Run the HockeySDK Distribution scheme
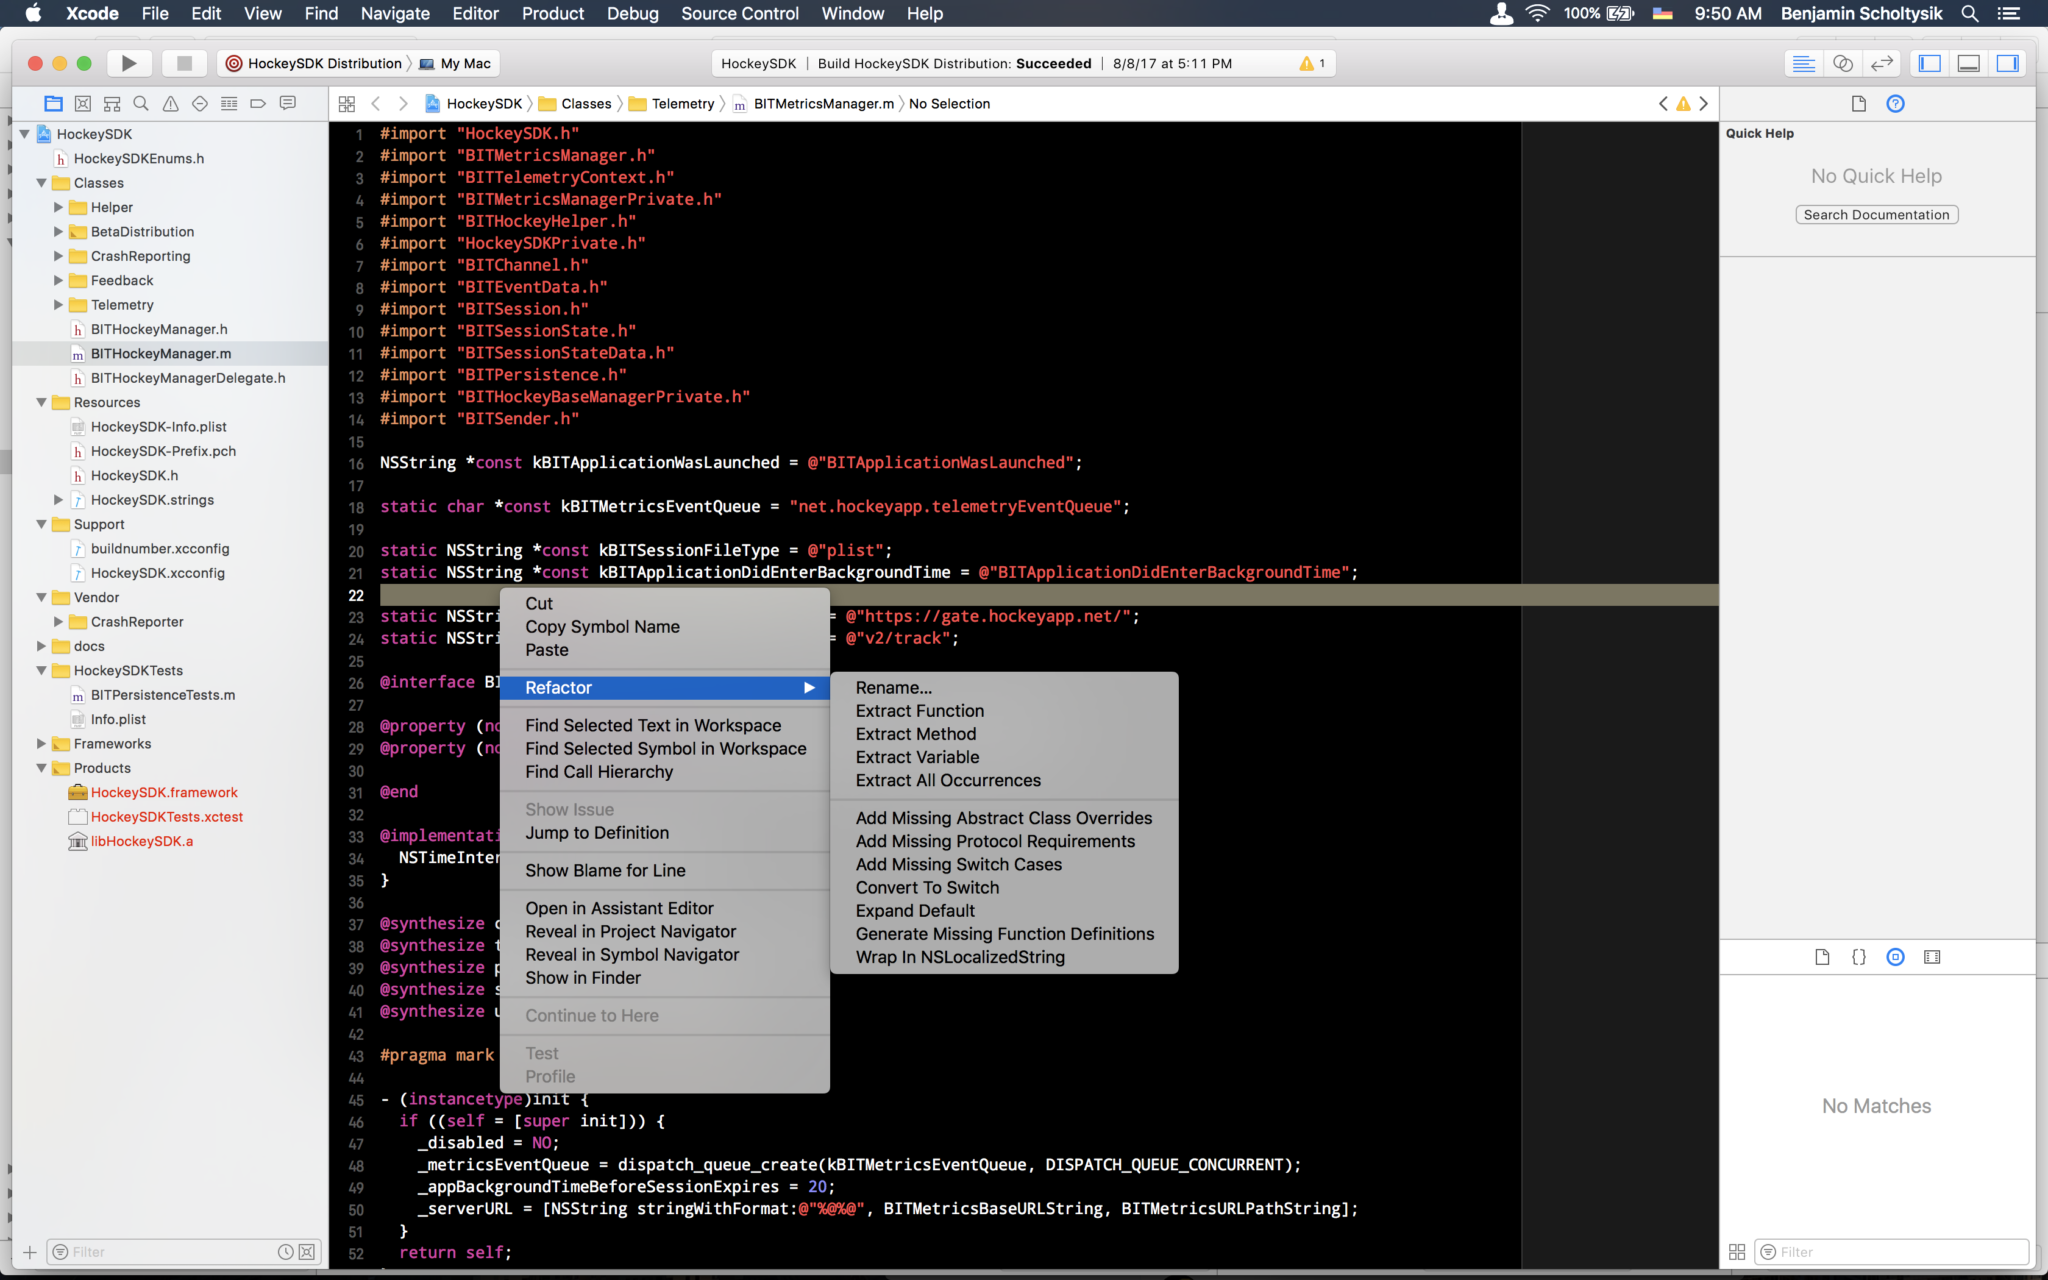2048x1280 pixels. pyautogui.click(x=129, y=63)
